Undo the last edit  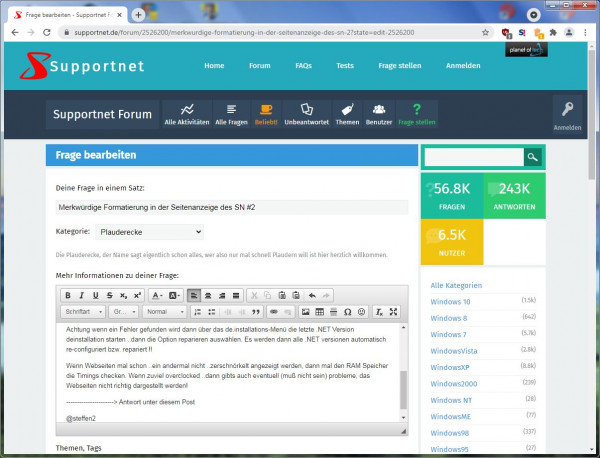312,295
